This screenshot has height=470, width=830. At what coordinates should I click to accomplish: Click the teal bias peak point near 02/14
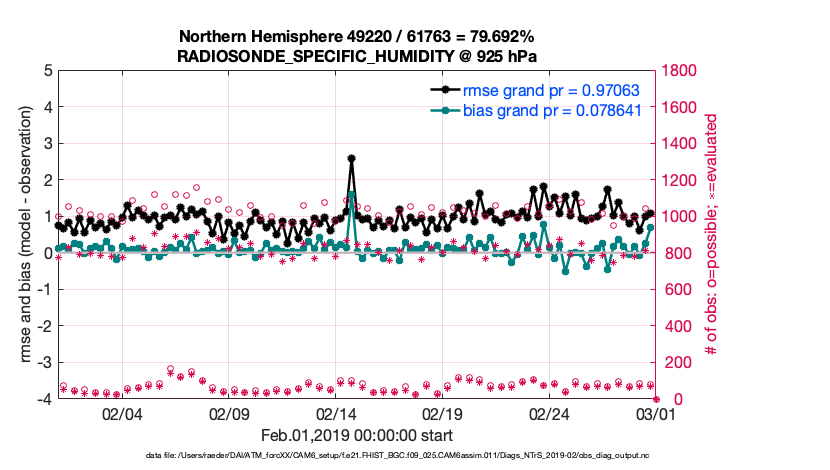pos(351,193)
